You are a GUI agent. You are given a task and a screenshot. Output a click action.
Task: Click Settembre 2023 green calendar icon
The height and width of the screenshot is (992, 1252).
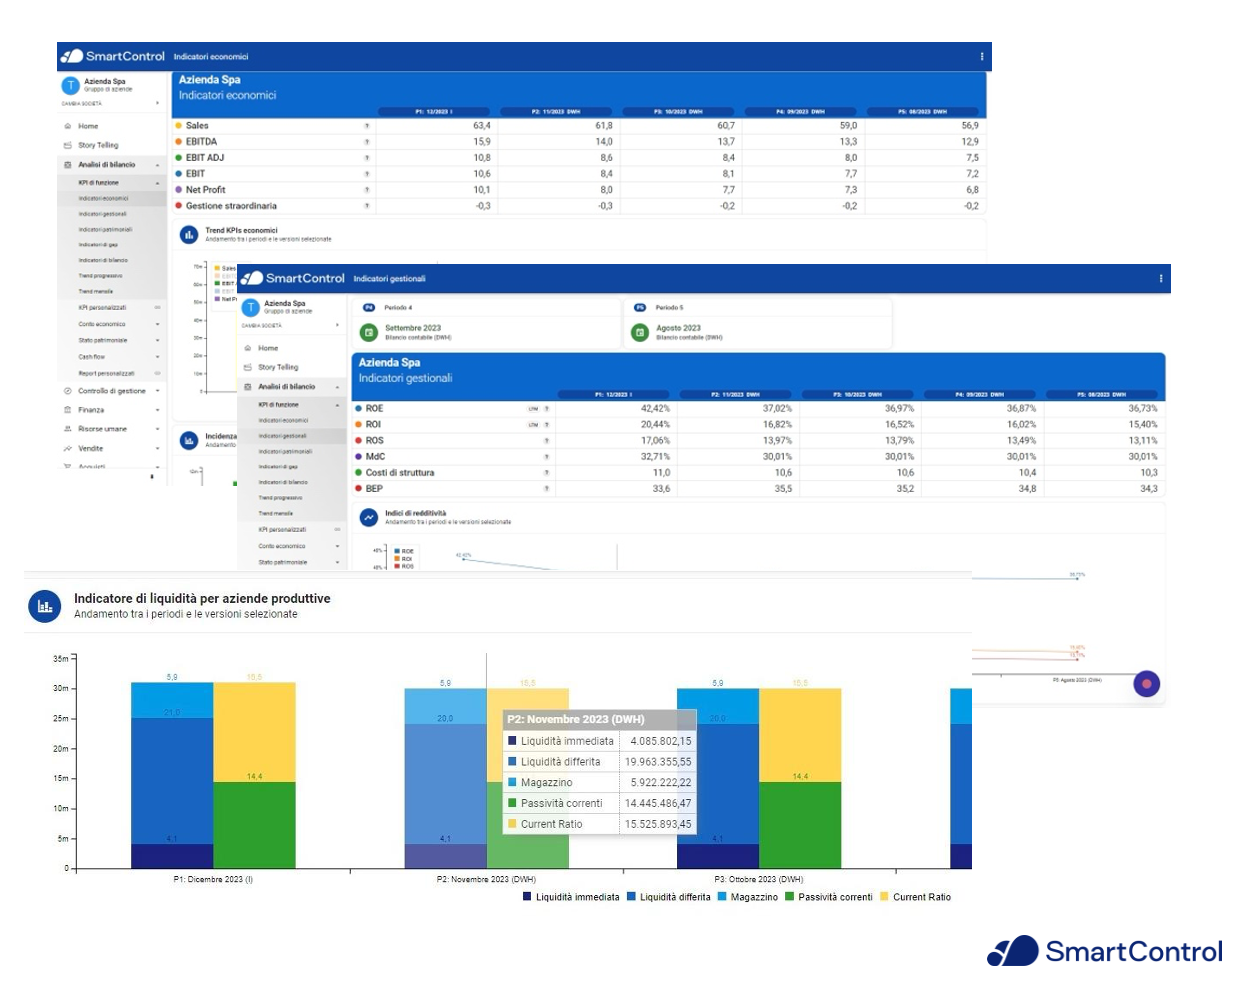[x=369, y=332]
